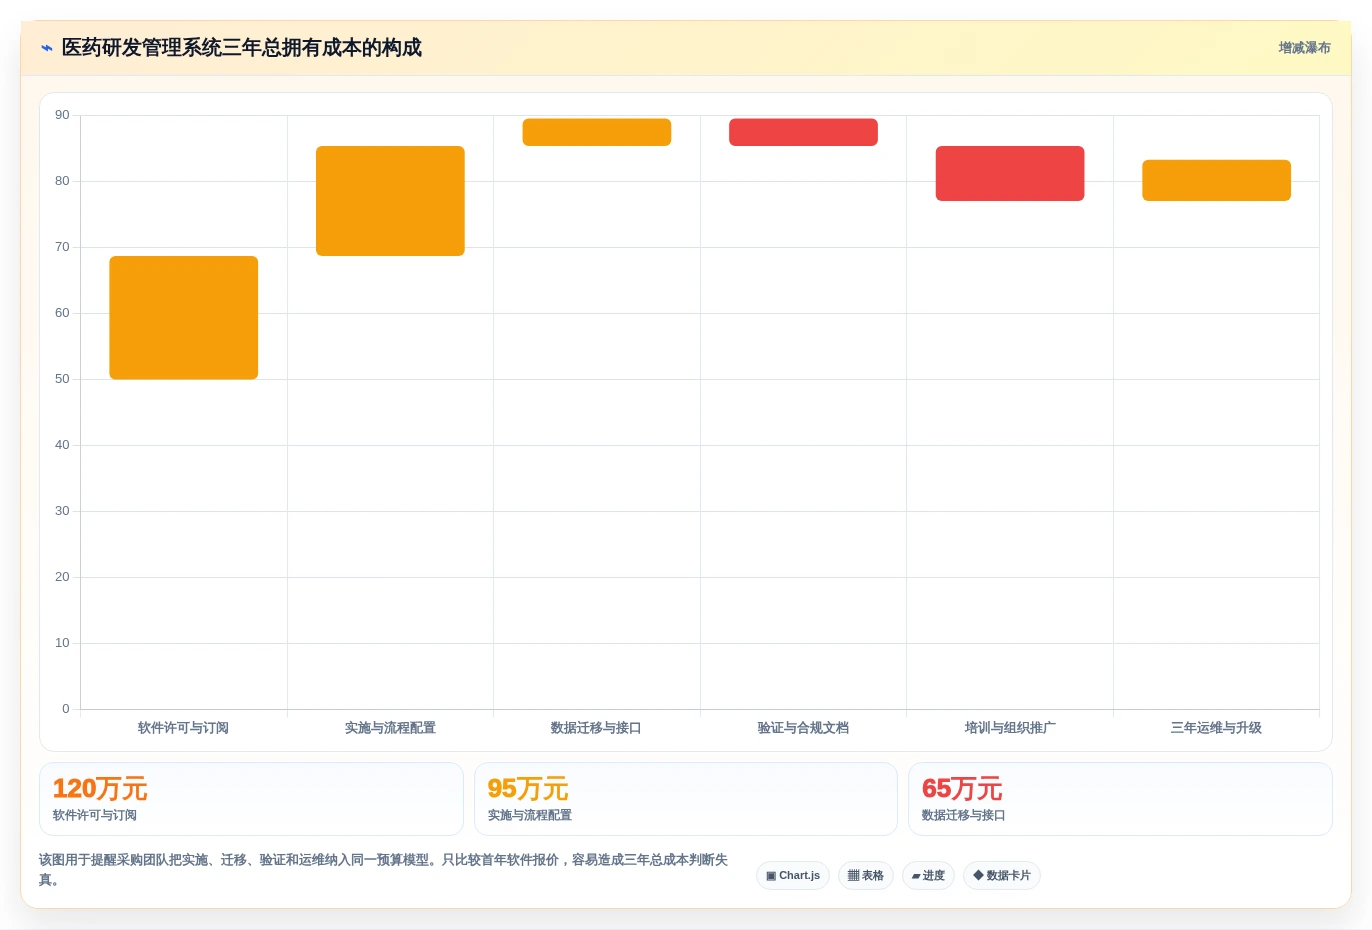Click the 医药研发管理系统三年总拥有成本的构成 title
This screenshot has width=1372, height=930.
(241, 48)
